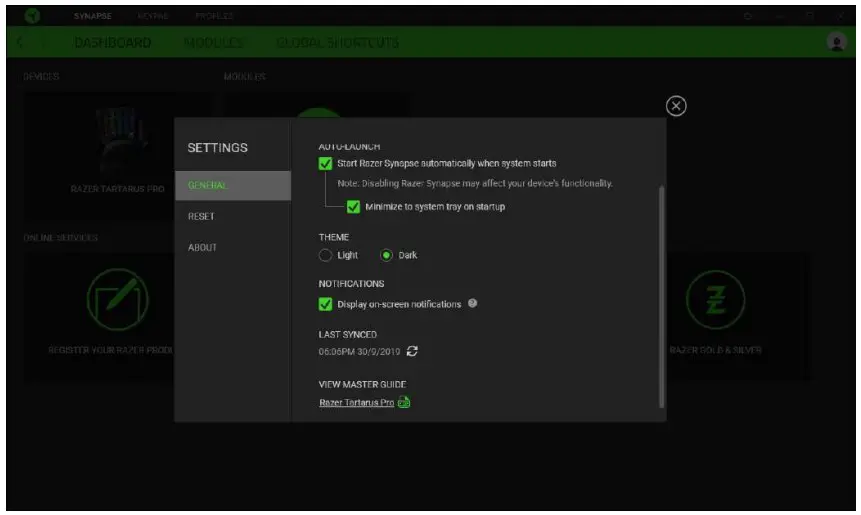
Task: Switch to the Synapse top tab
Action: coord(93,16)
